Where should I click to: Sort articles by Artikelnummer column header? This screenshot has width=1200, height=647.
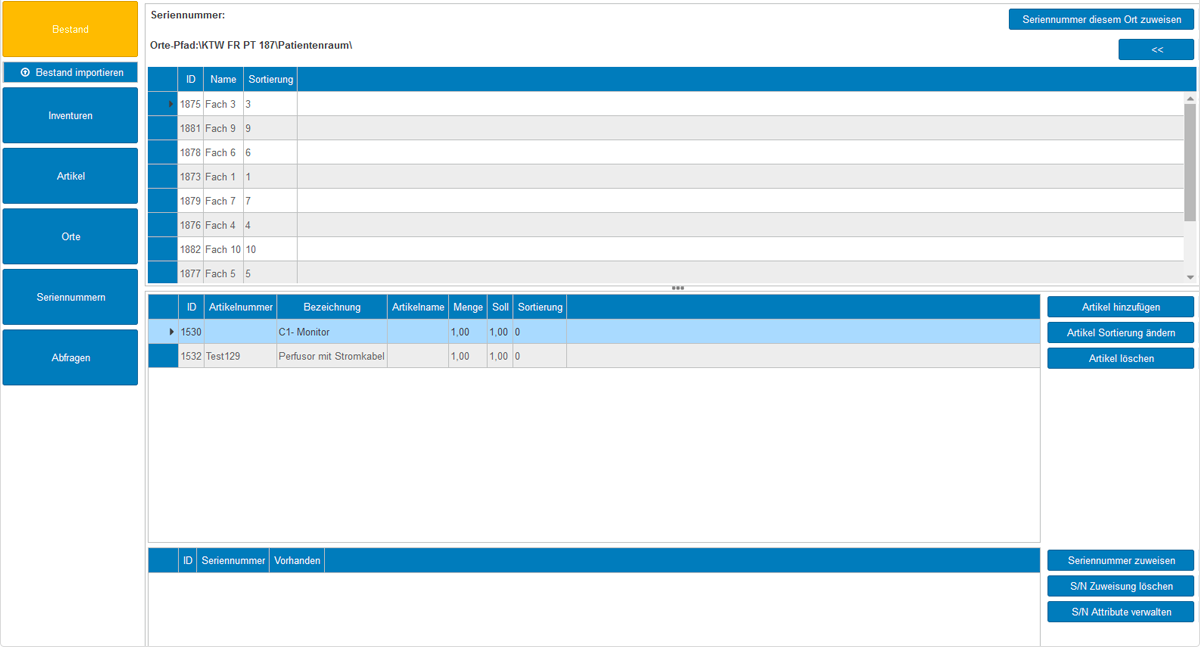240,307
